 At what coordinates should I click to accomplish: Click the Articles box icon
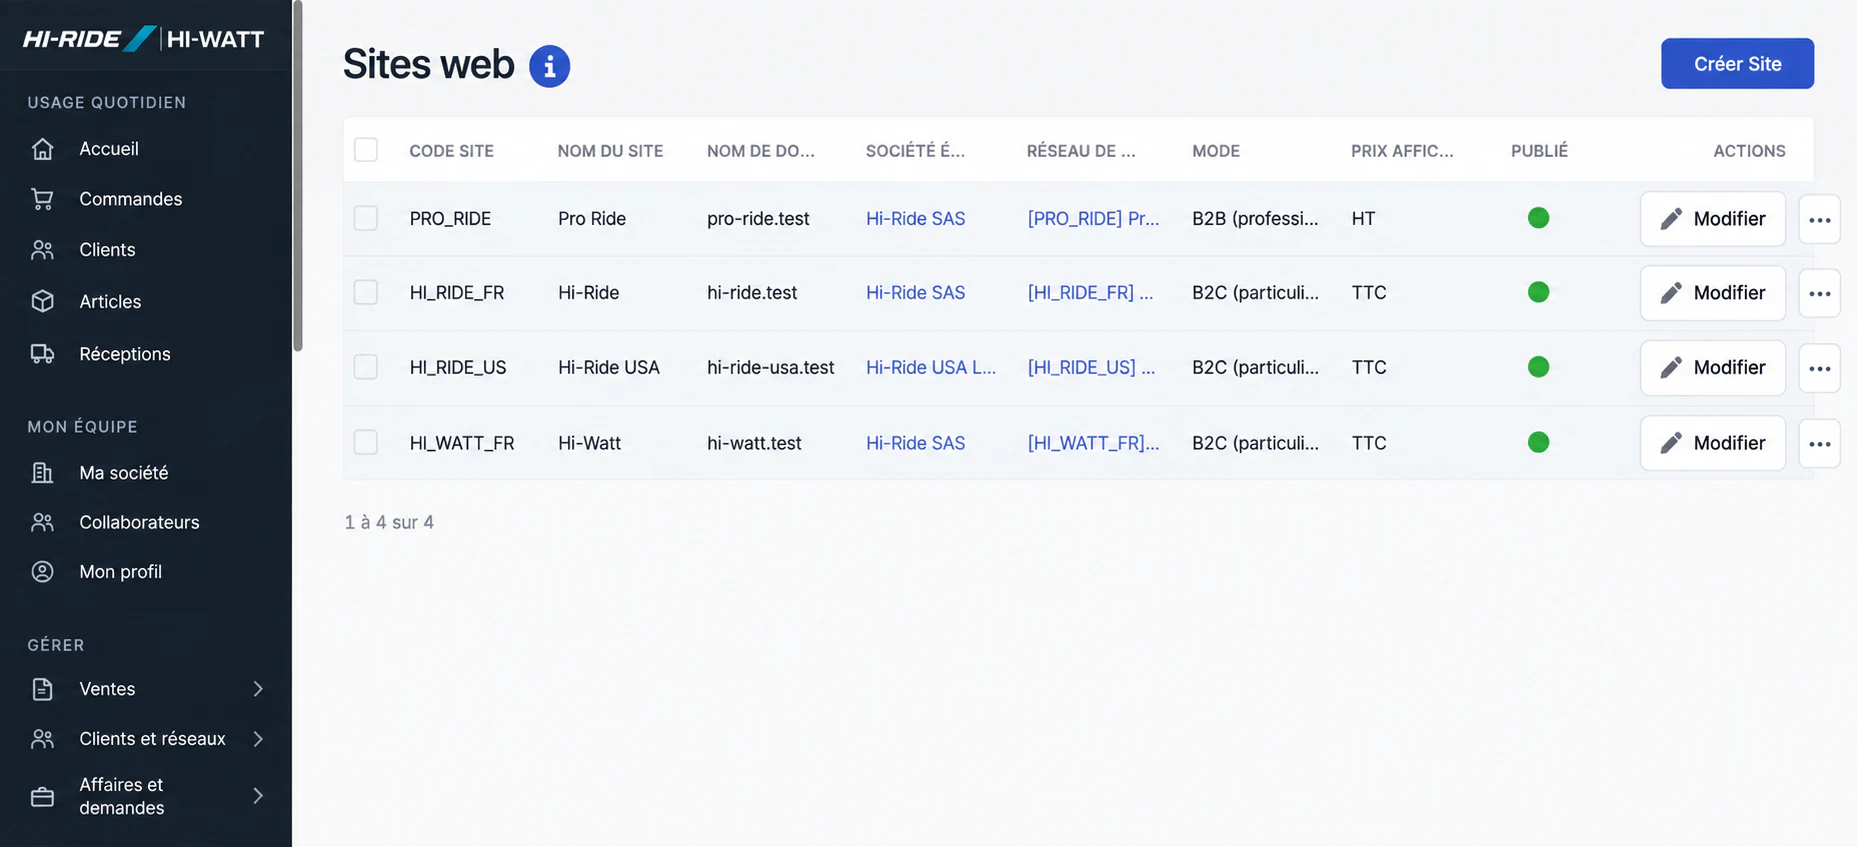[42, 301]
